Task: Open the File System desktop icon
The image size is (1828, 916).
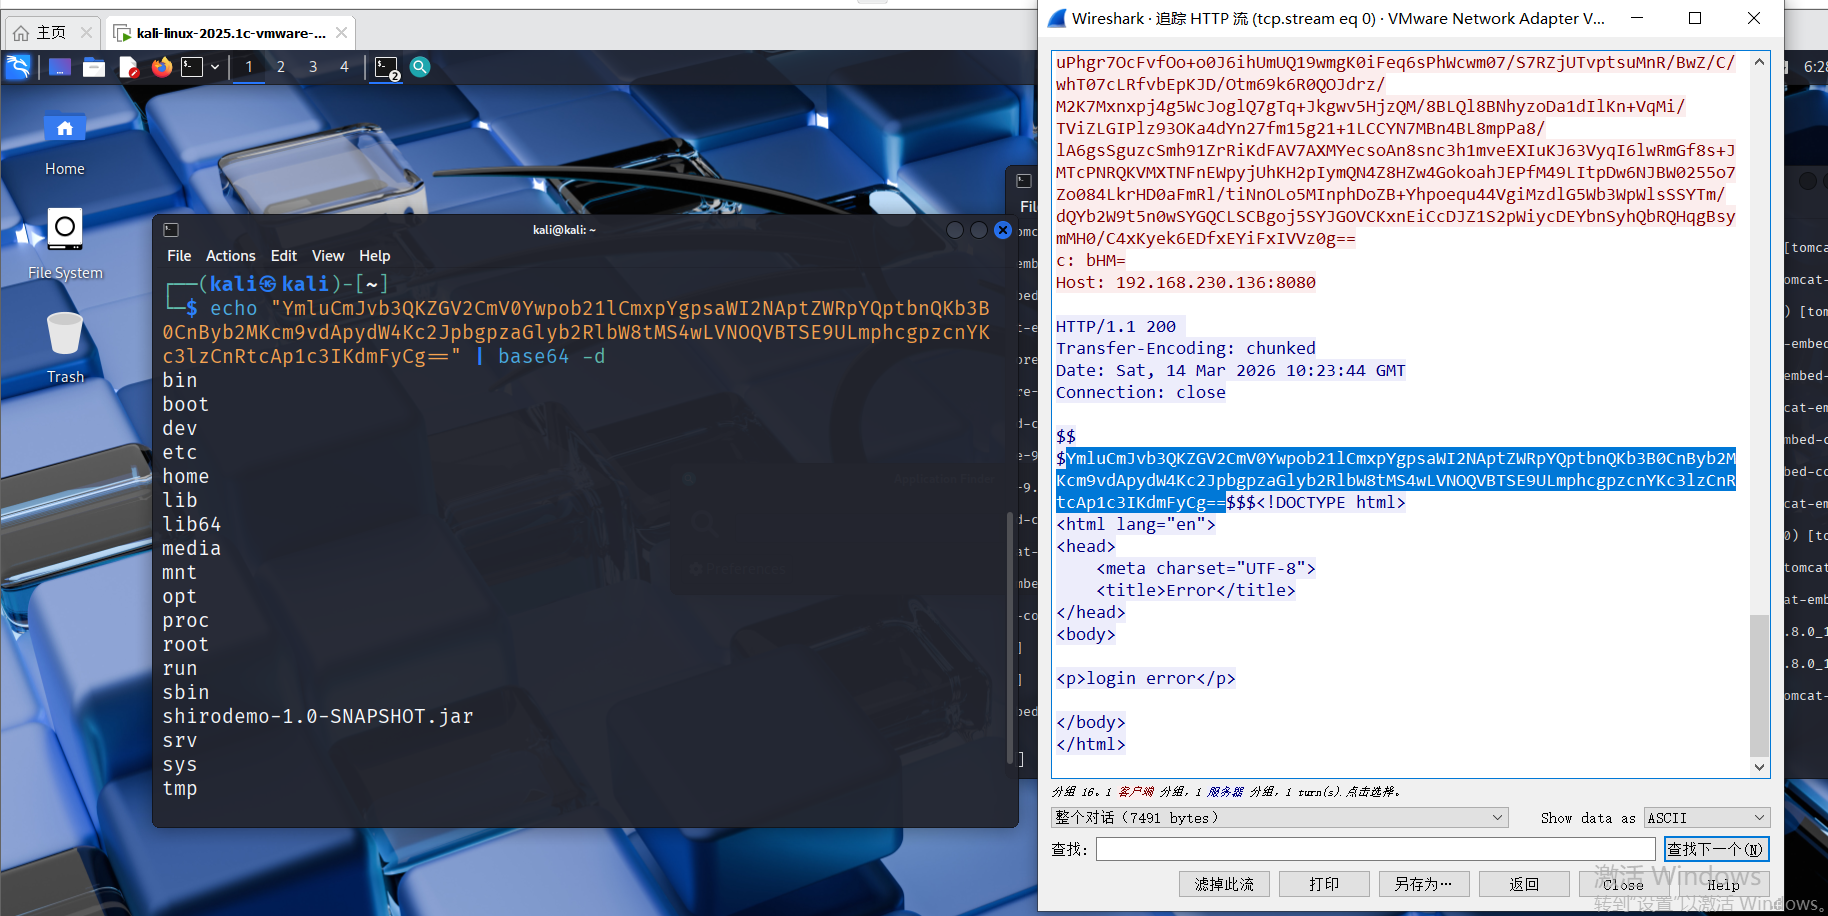Action: [65, 245]
